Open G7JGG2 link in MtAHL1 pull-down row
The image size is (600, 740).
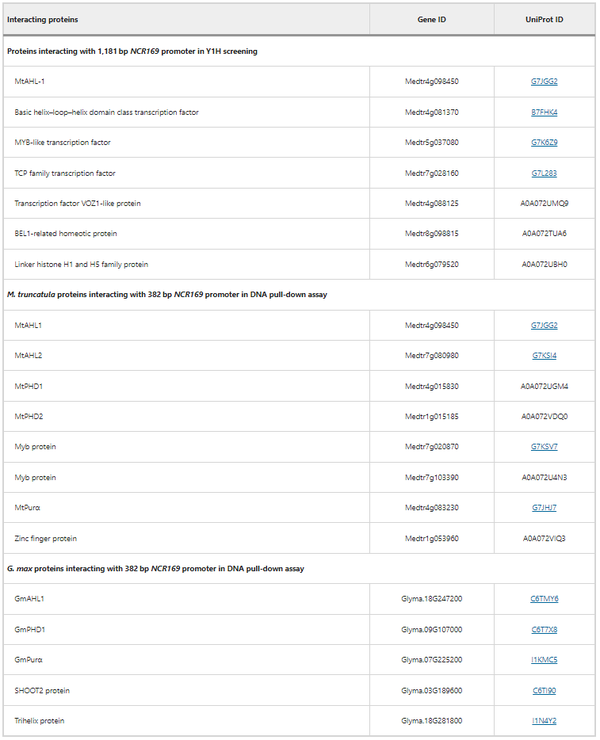click(544, 325)
